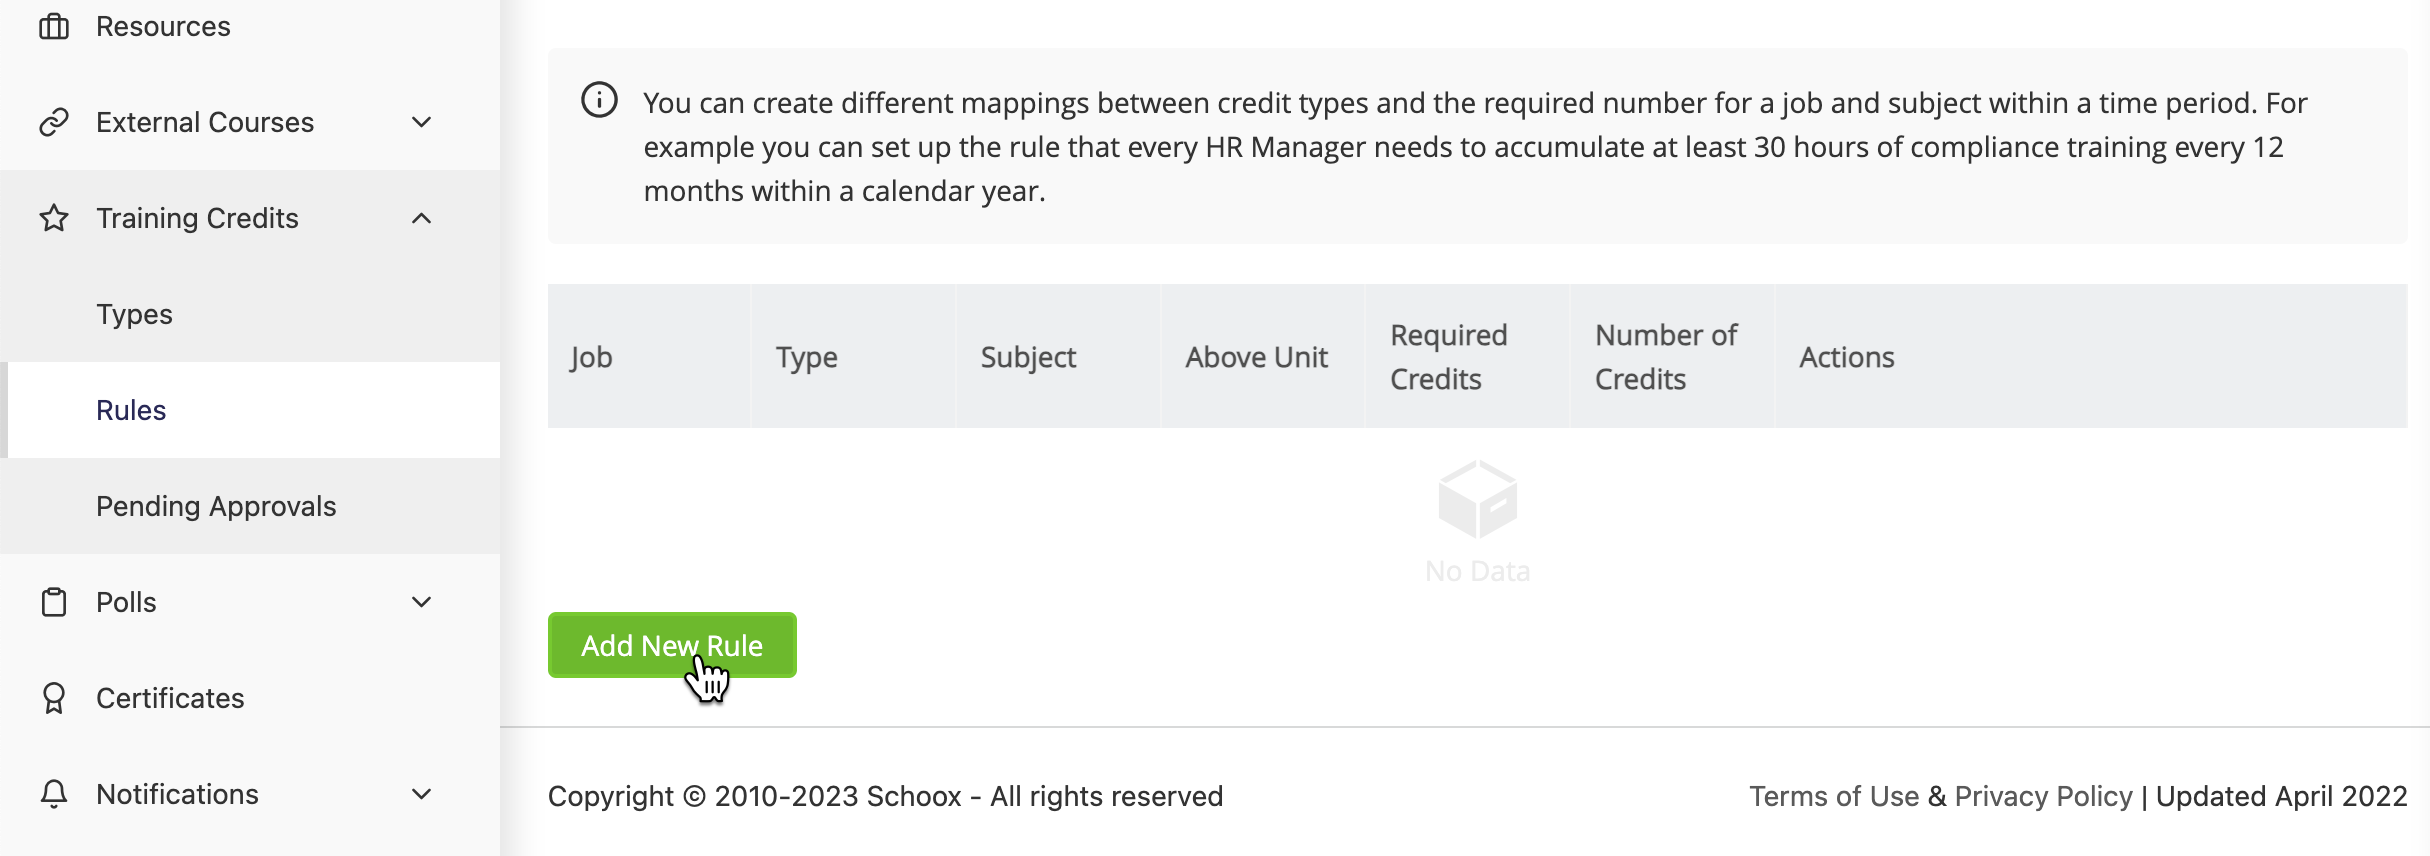2430x856 pixels.
Task: Click the Resources briefcase icon
Action: pyautogui.click(x=54, y=26)
